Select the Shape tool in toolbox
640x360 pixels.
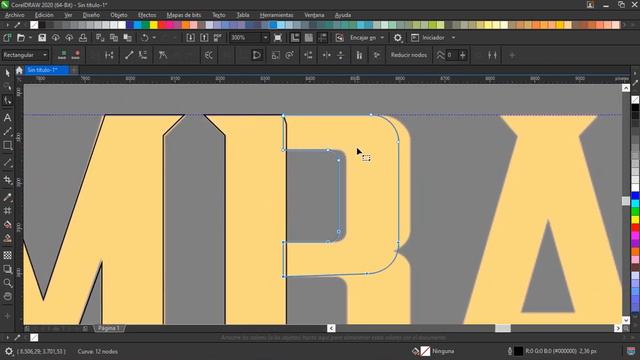click(7, 100)
